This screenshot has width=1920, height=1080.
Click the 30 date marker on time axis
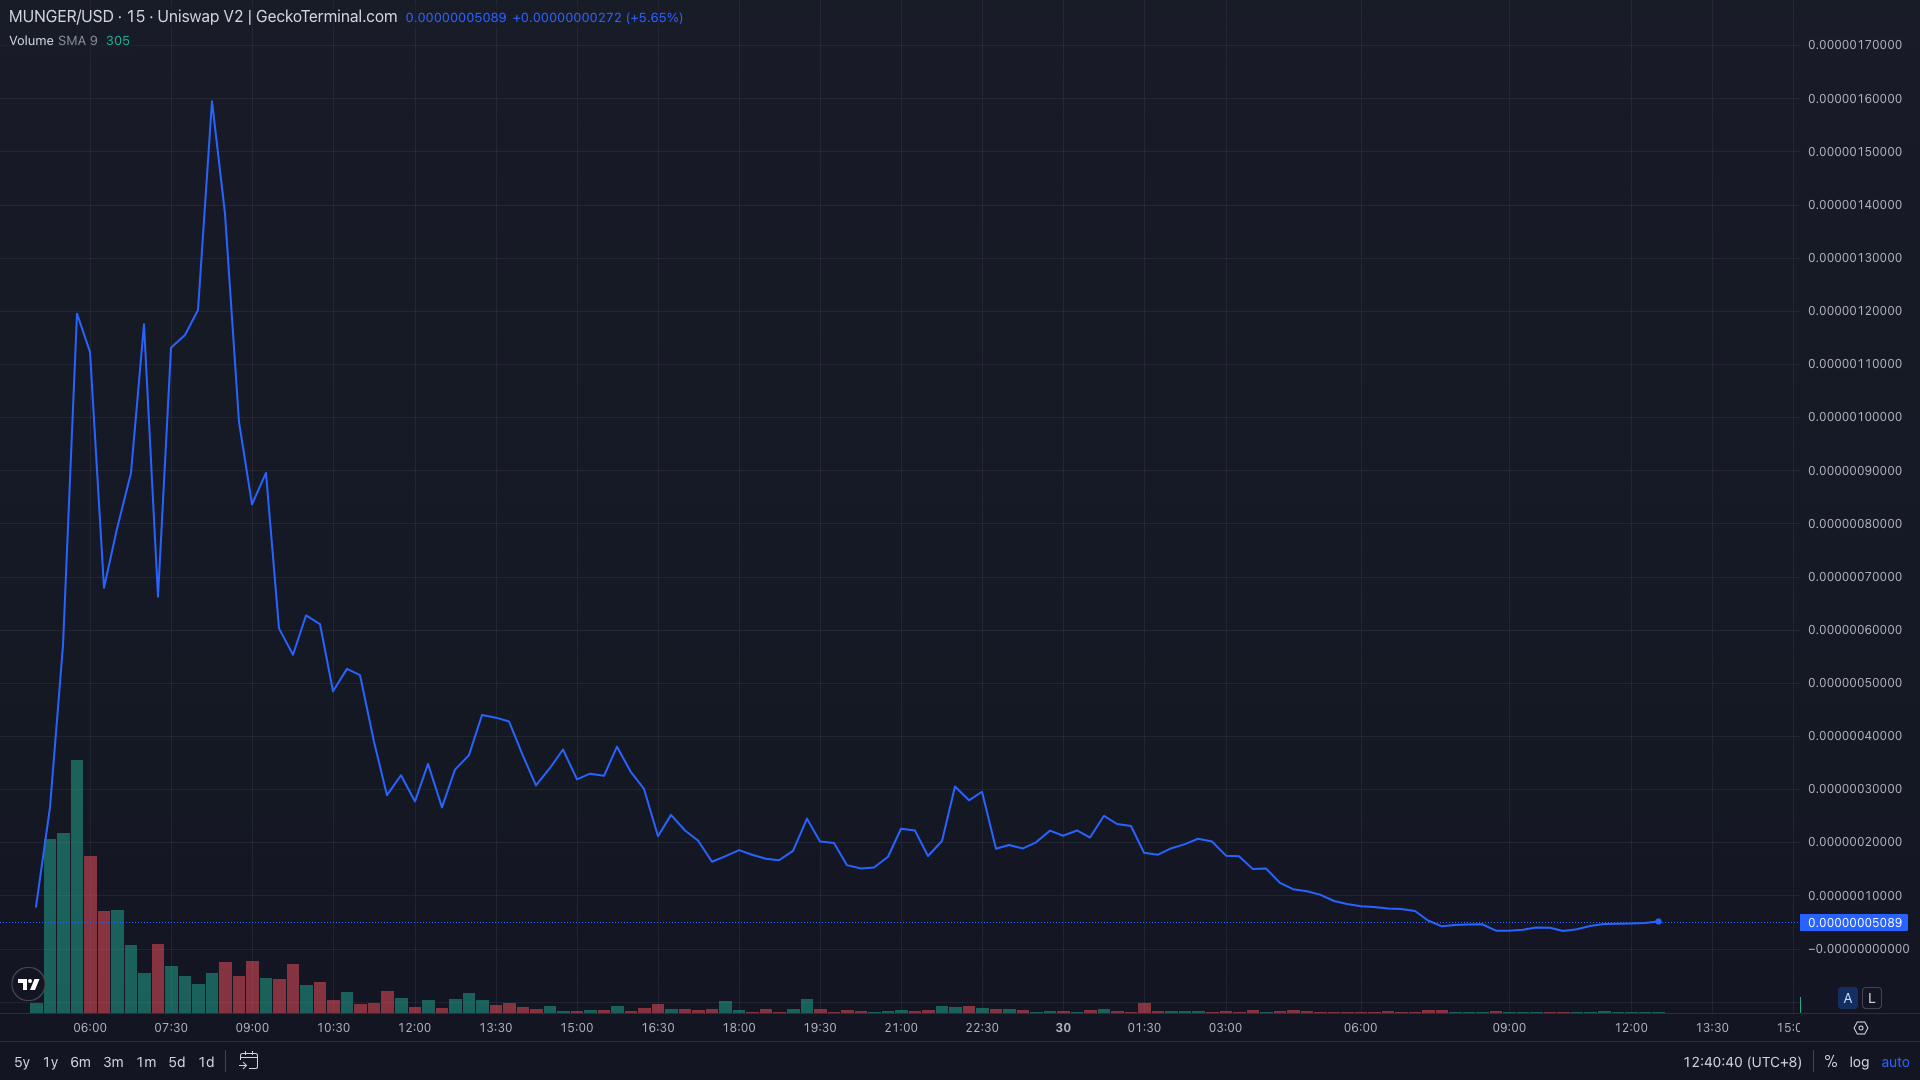coord(1063,1028)
